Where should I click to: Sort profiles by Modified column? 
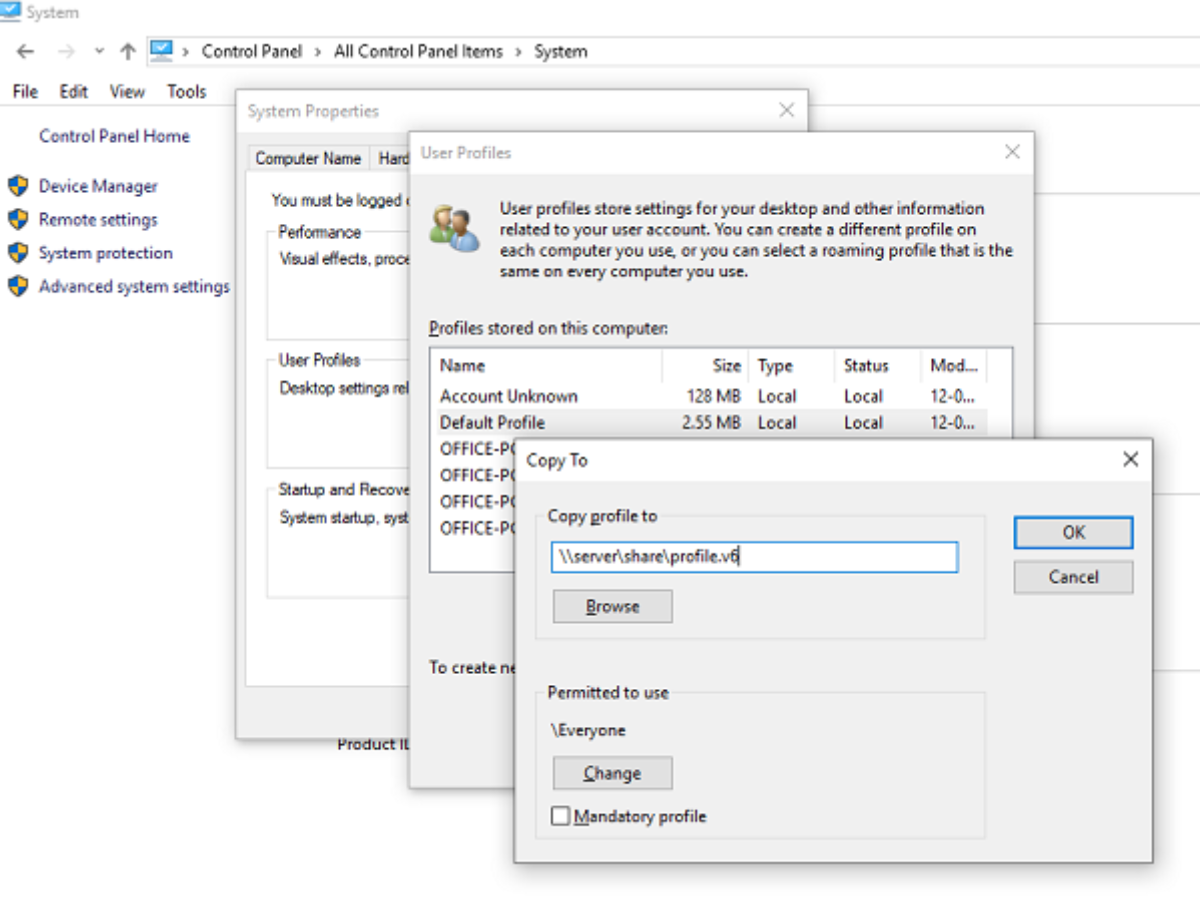(954, 365)
